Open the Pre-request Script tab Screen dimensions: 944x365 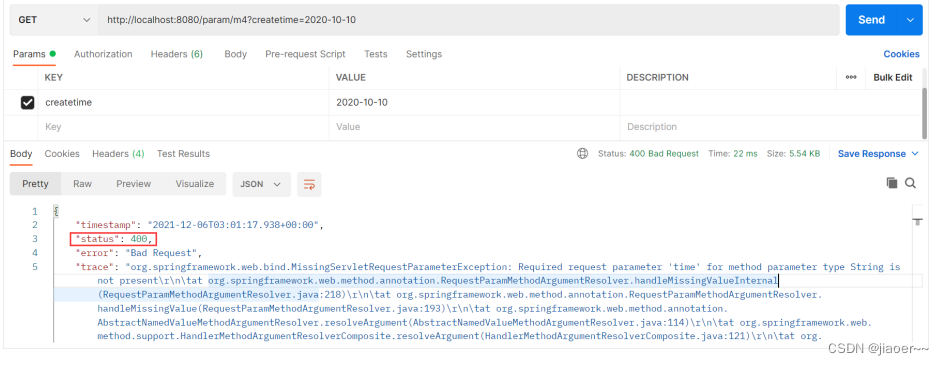click(x=305, y=54)
